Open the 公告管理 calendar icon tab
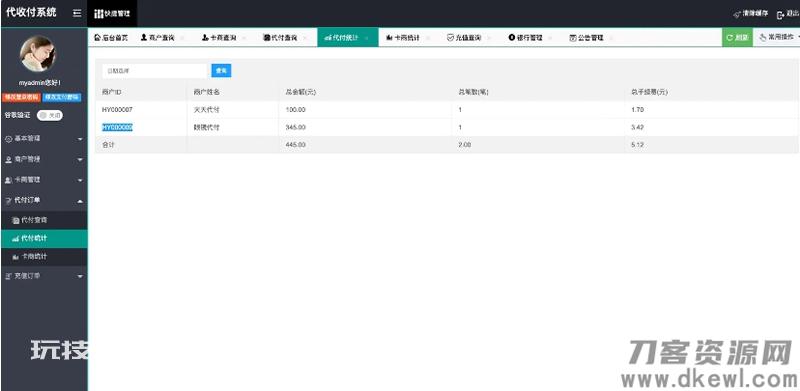The width and height of the screenshot is (800, 391). tap(572, 38)
